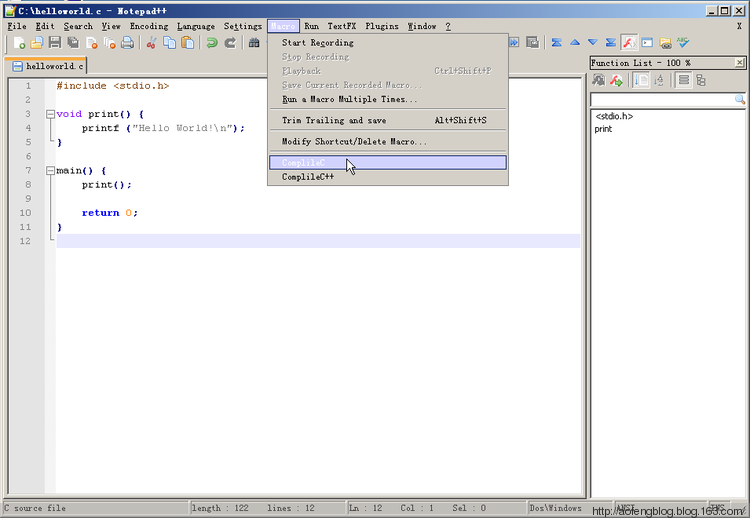Switch Function List to flat list view
This screenshot has height=518, width=750.
(684, 80)
